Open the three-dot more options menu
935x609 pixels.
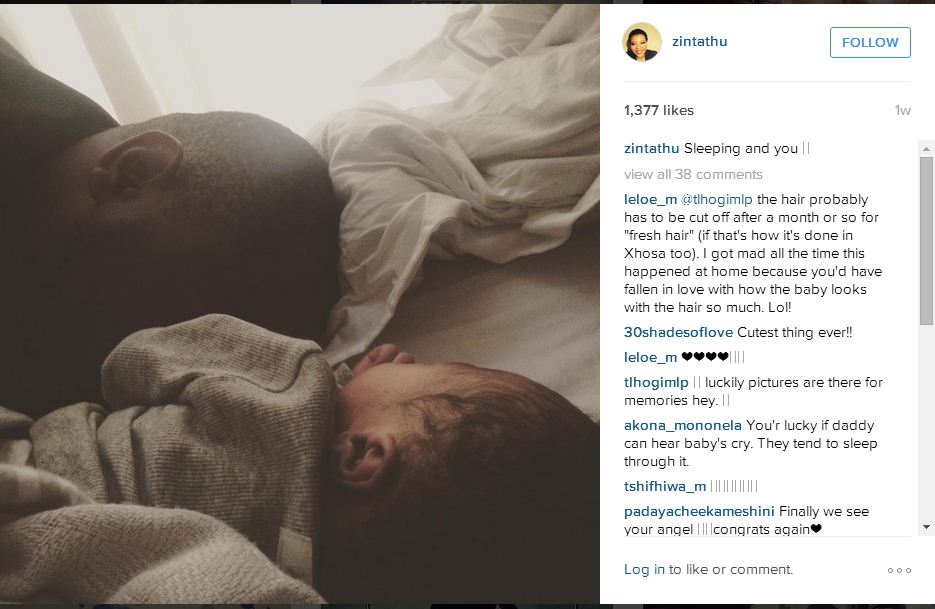pos(899,570)
